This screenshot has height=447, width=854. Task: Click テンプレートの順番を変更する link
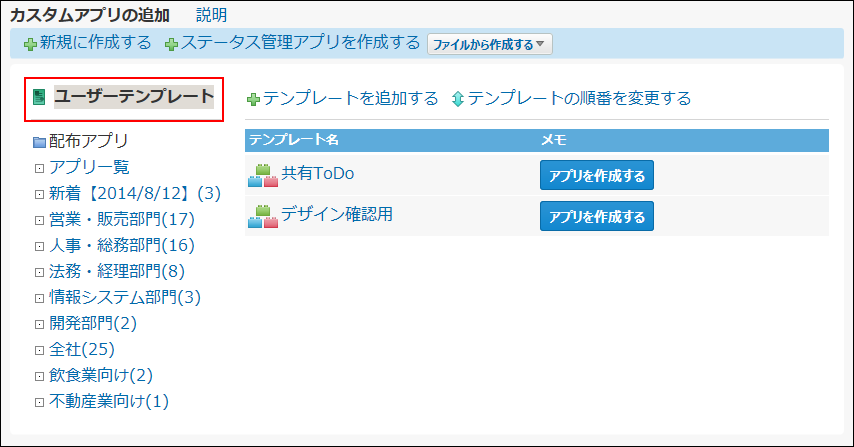point(580,98)
